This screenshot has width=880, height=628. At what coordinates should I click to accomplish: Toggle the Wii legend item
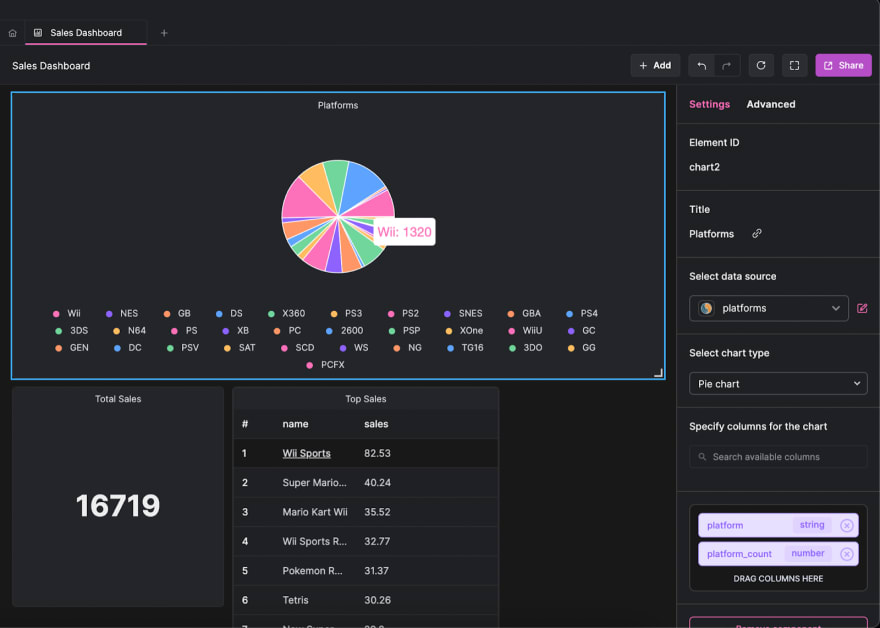pyautogui.click(x=67, y=313)
